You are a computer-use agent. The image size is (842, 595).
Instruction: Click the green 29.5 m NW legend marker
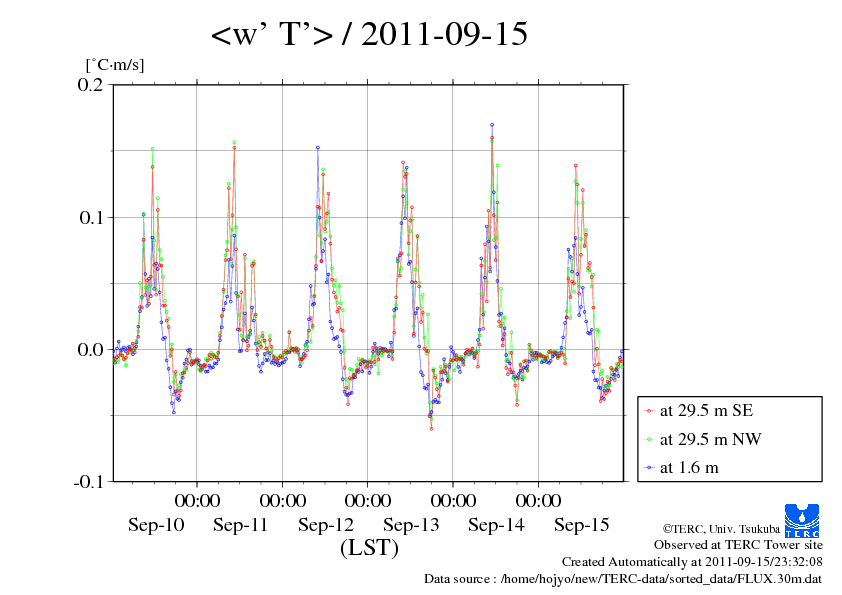coord(649,440)
